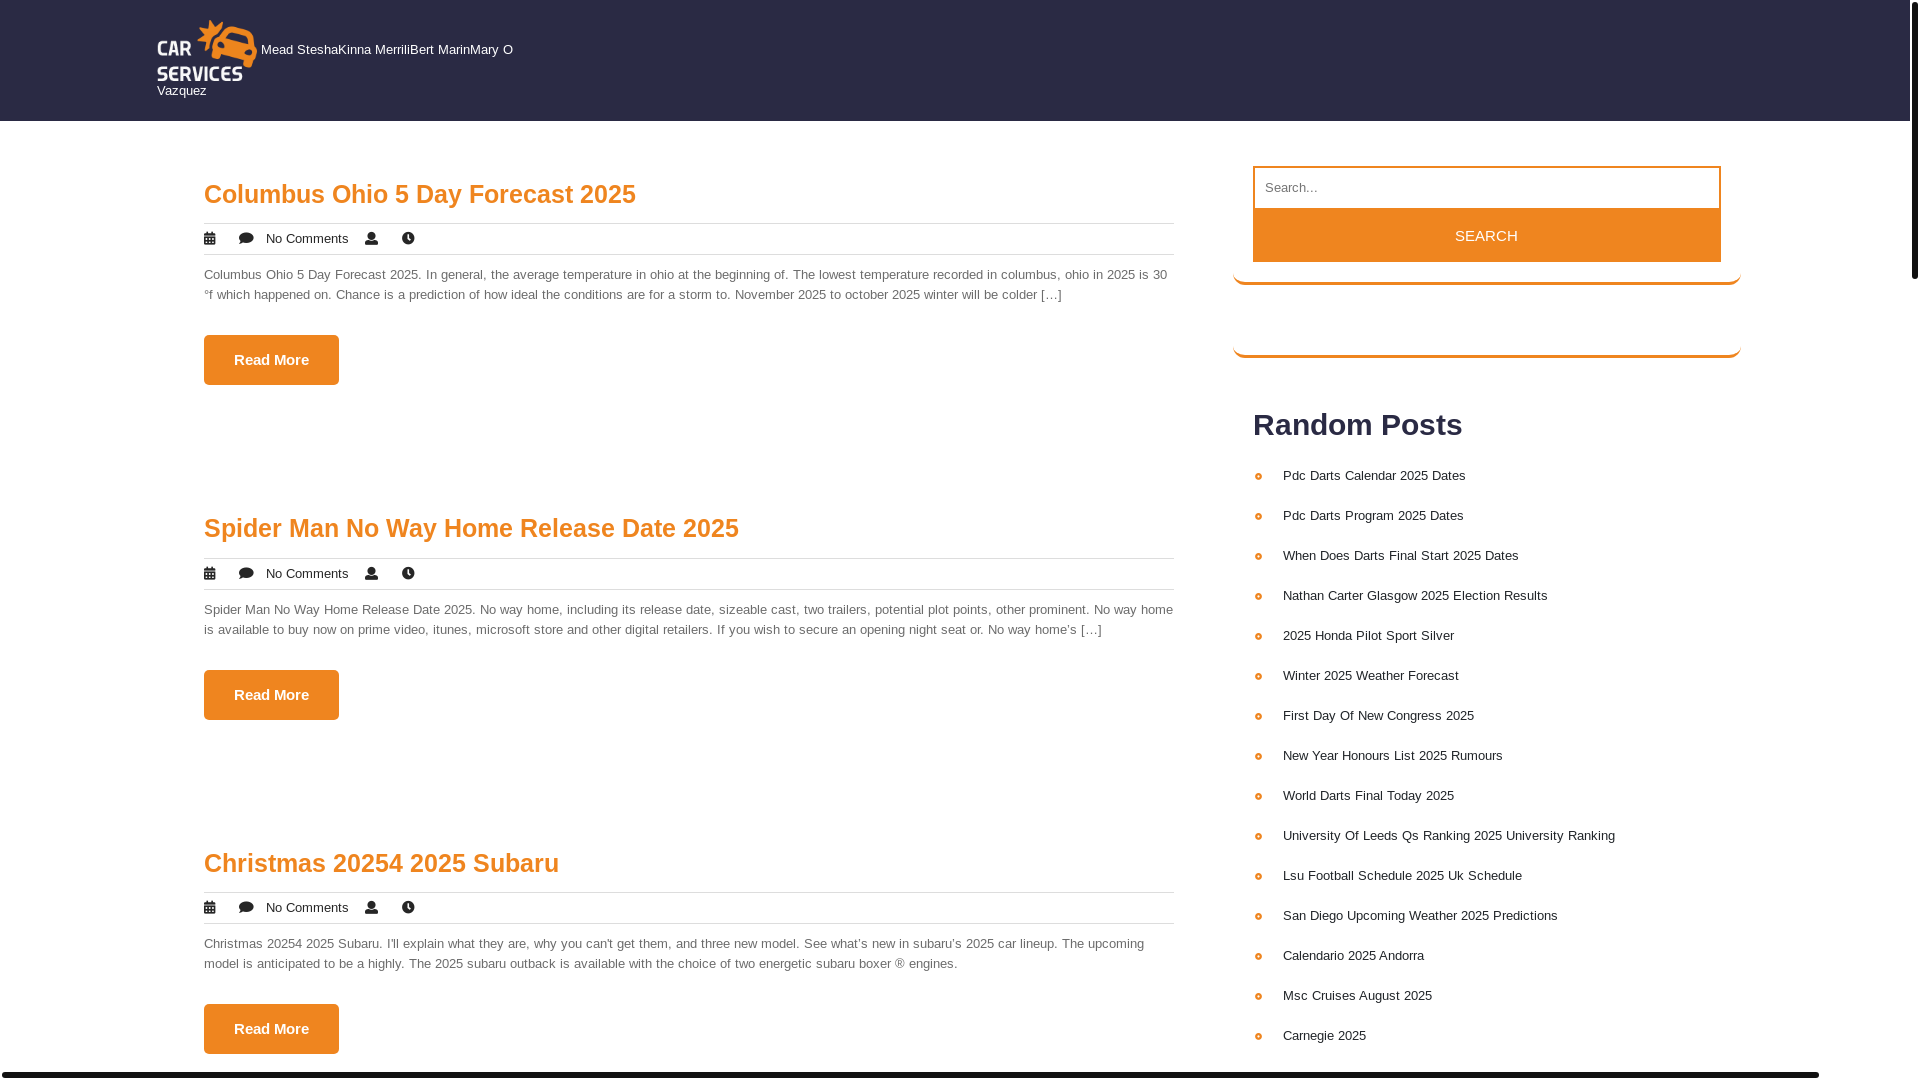This screenshot has height=1080, width=1920.
Task: Open 2025 Honda Pilot Sport Silver
Action: pyautogui.click(x=1368, y=636)
